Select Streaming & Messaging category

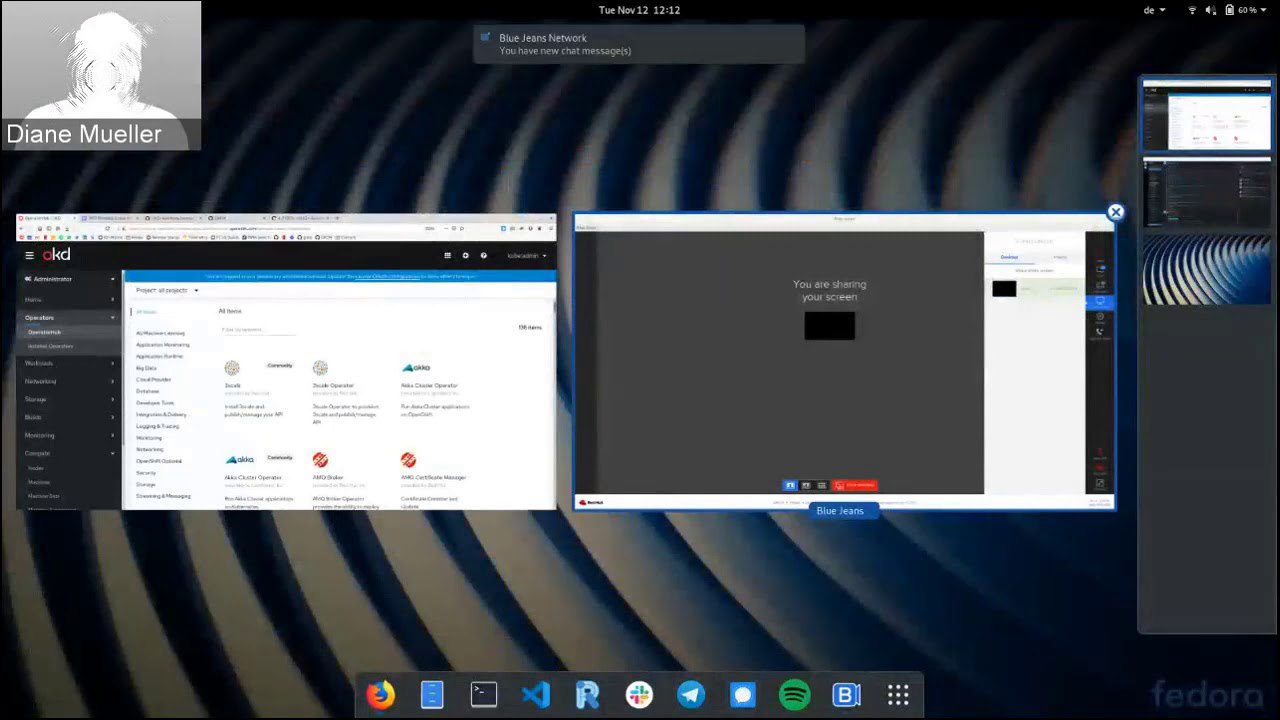coord(163,496)
